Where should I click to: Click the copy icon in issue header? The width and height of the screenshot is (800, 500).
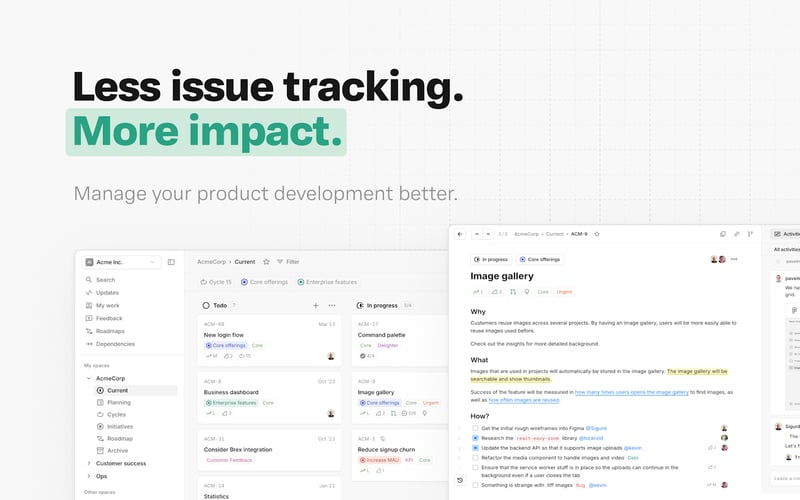coord(722,234)
